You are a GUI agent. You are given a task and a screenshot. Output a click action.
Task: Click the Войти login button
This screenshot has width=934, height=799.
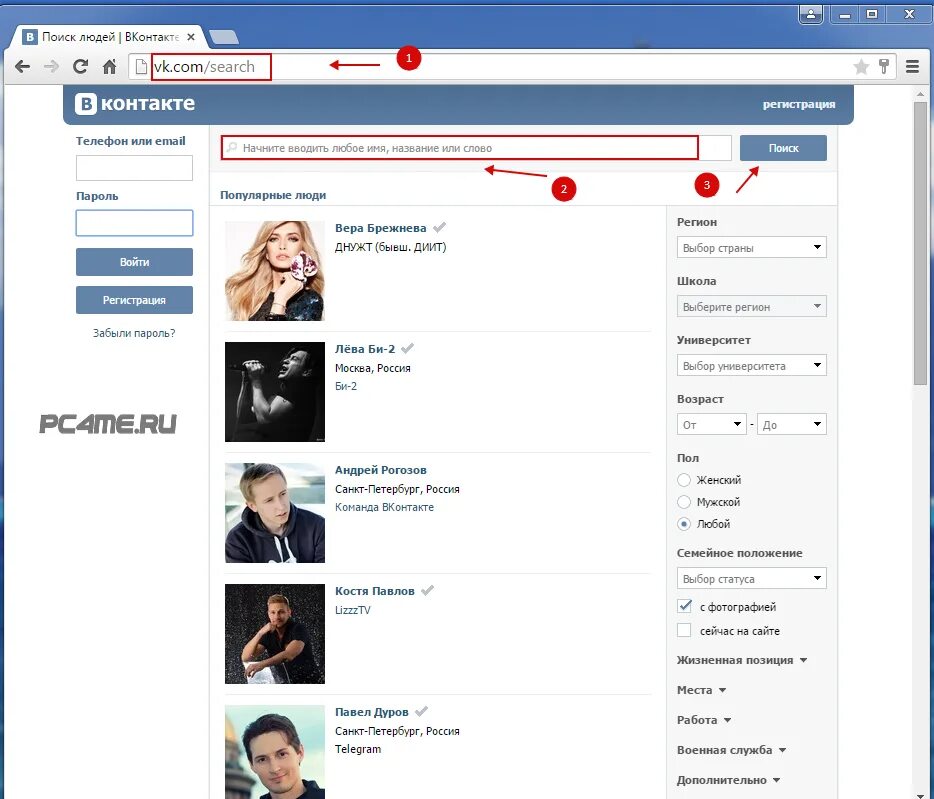[134, 262]
